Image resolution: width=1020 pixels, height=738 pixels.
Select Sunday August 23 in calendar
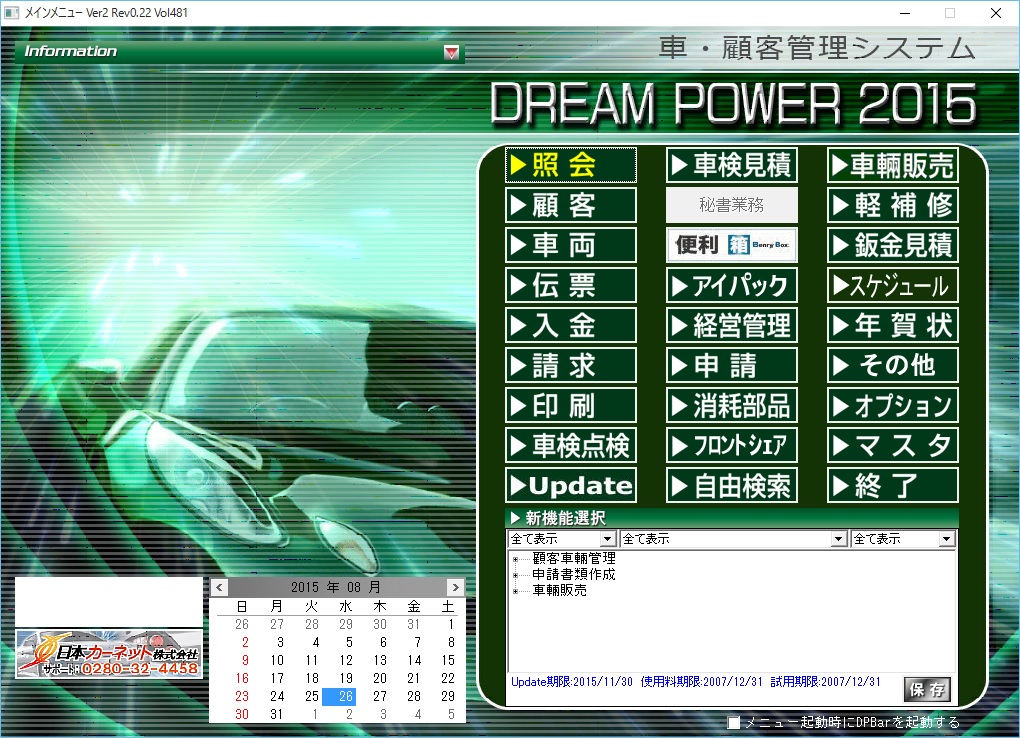coord(242,696)
